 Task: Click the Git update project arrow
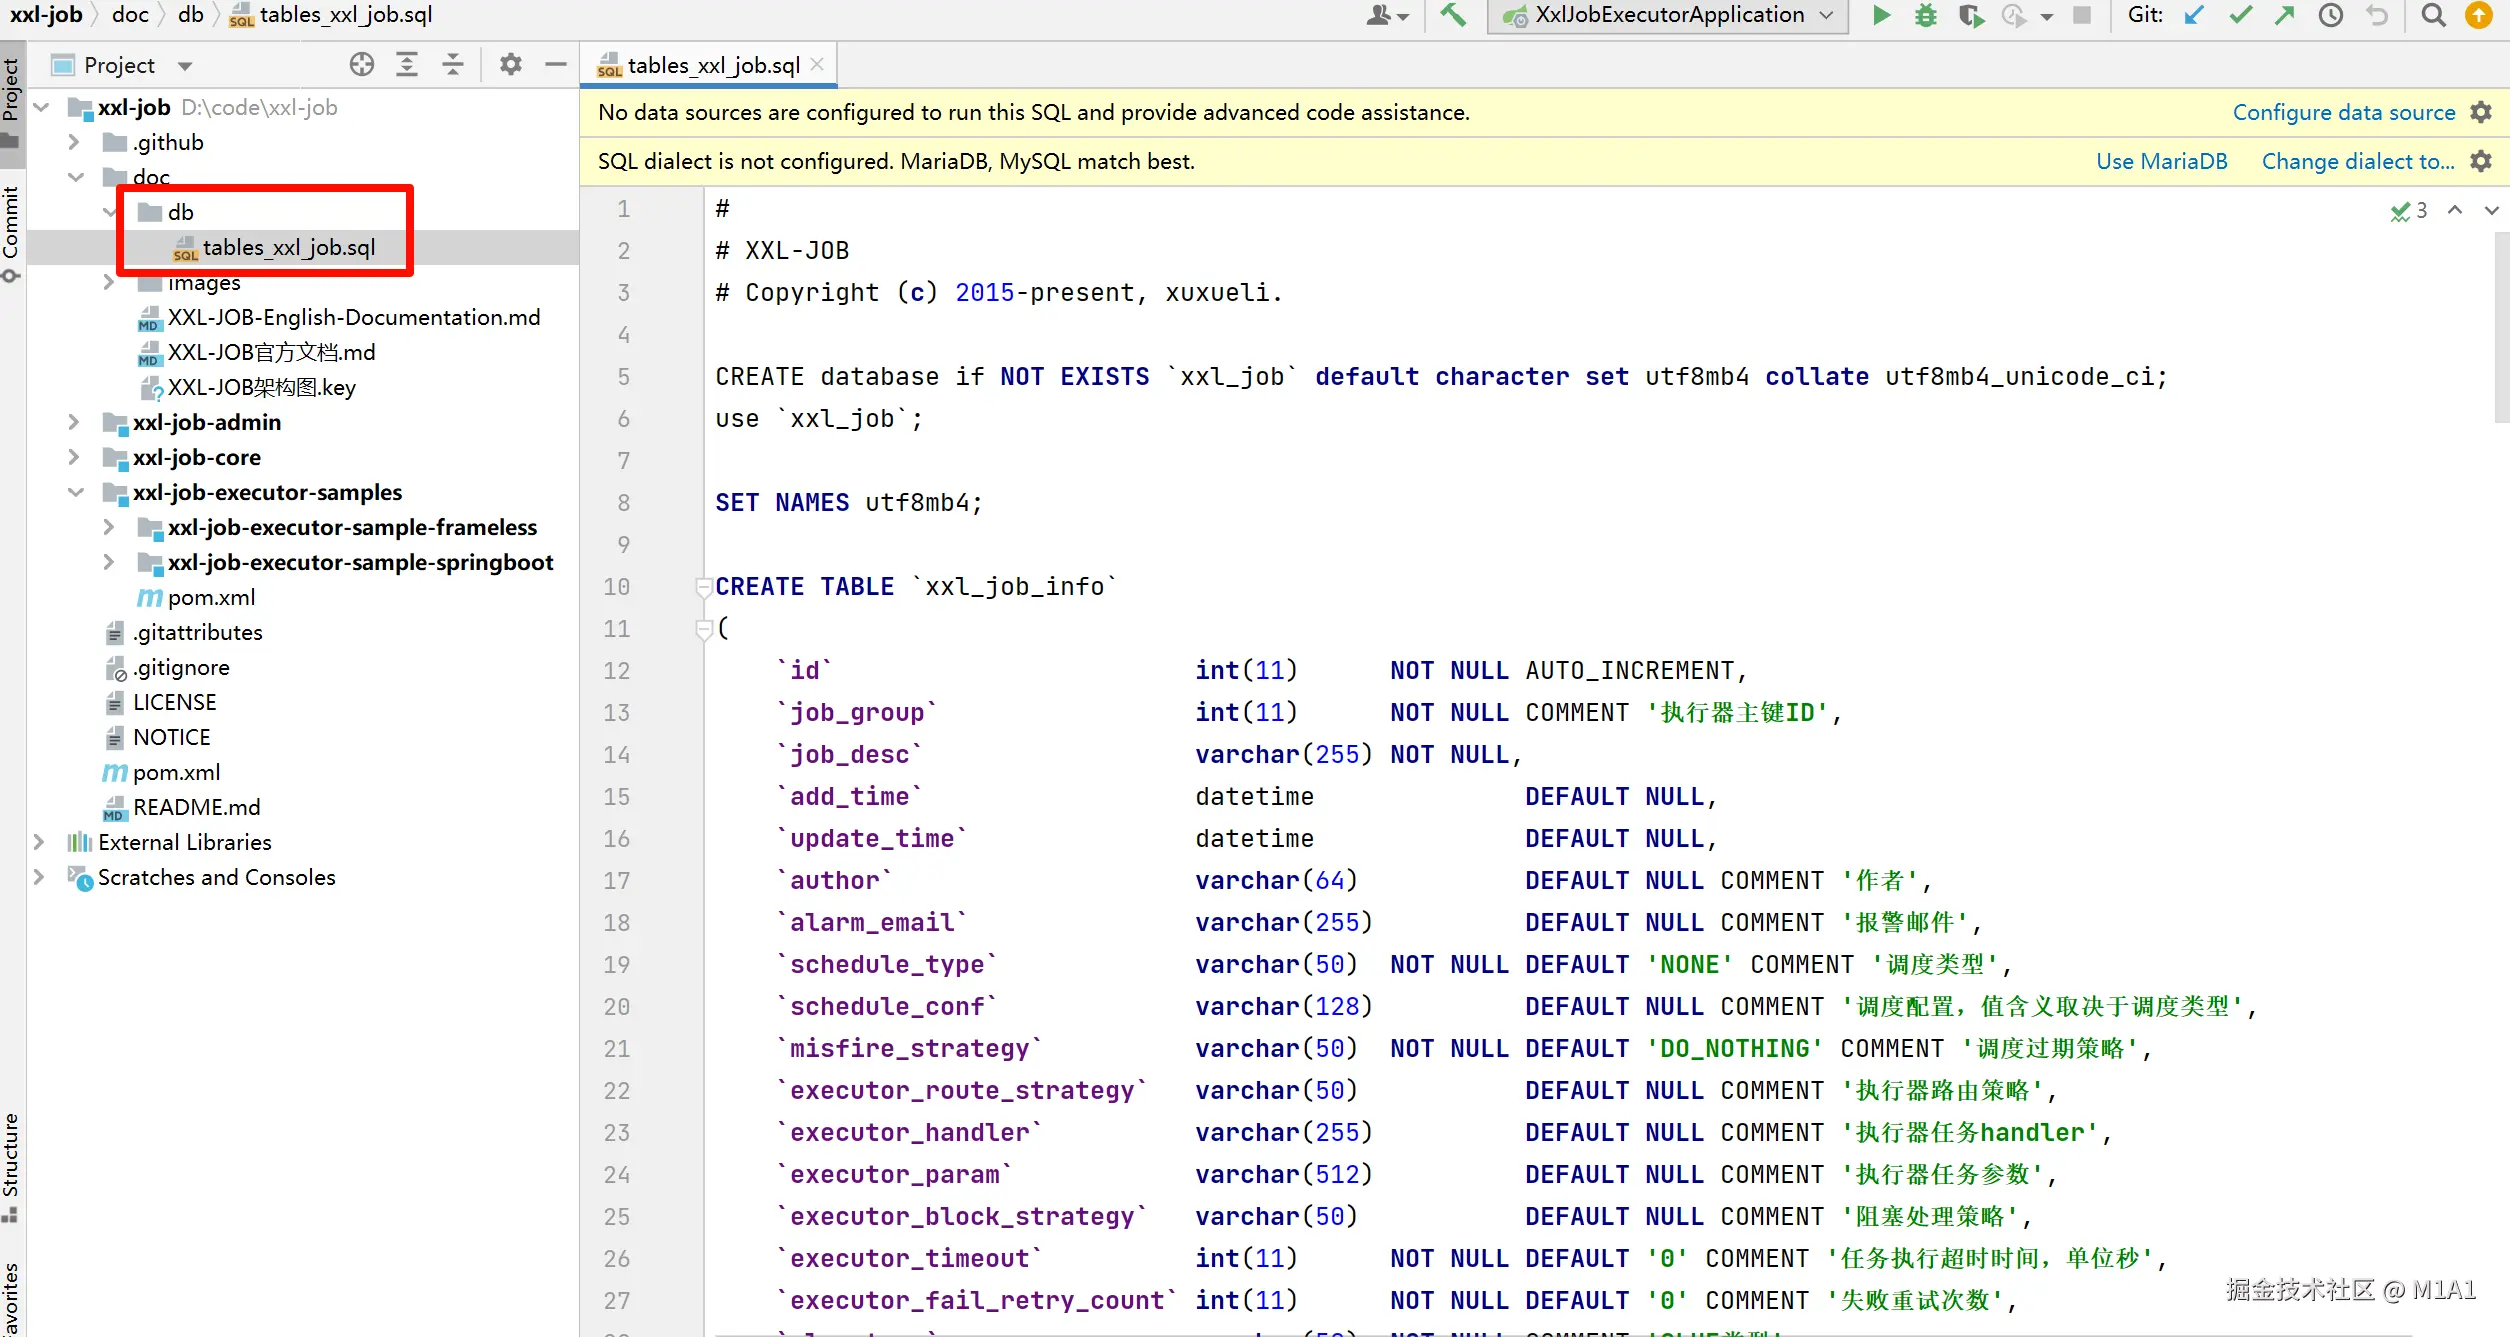tap(2194, 15)
